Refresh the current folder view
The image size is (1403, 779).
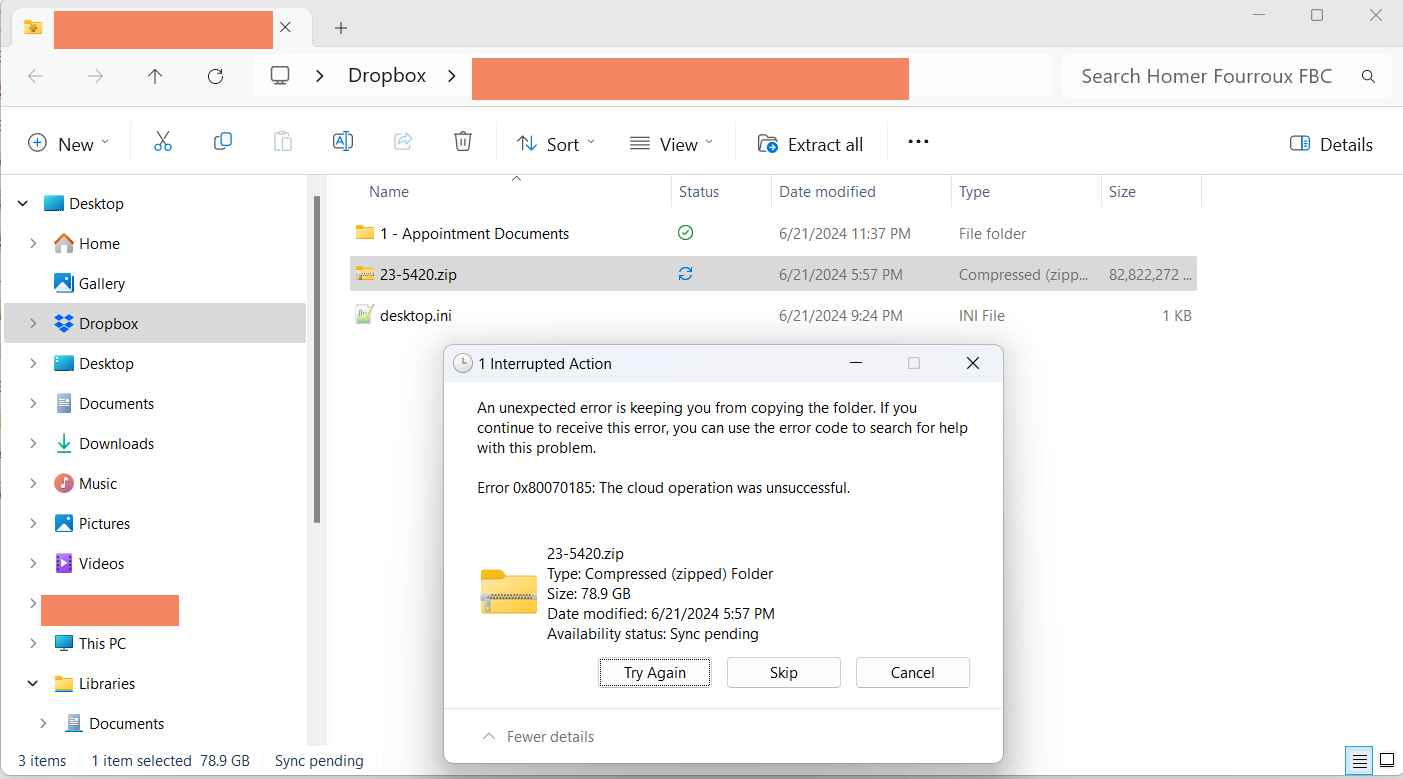[x=215, y=76]
